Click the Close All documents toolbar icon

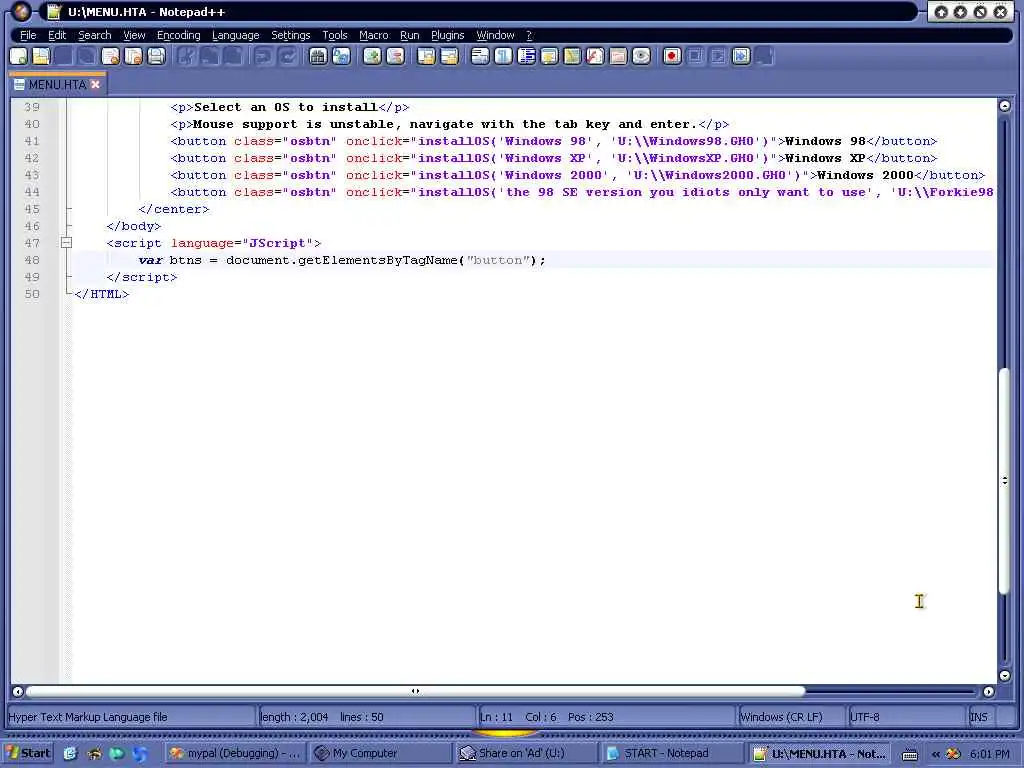(x=133, y=56)
